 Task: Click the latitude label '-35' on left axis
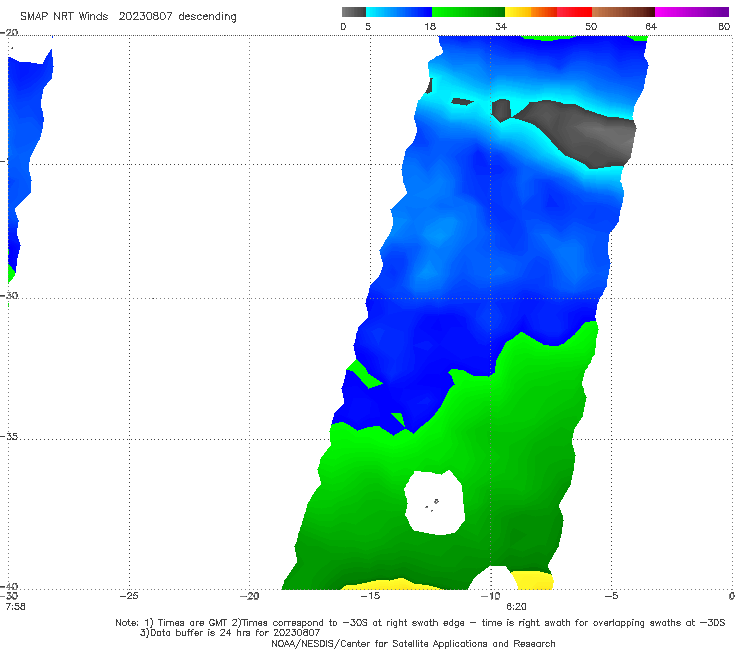(x=10, y=437)
